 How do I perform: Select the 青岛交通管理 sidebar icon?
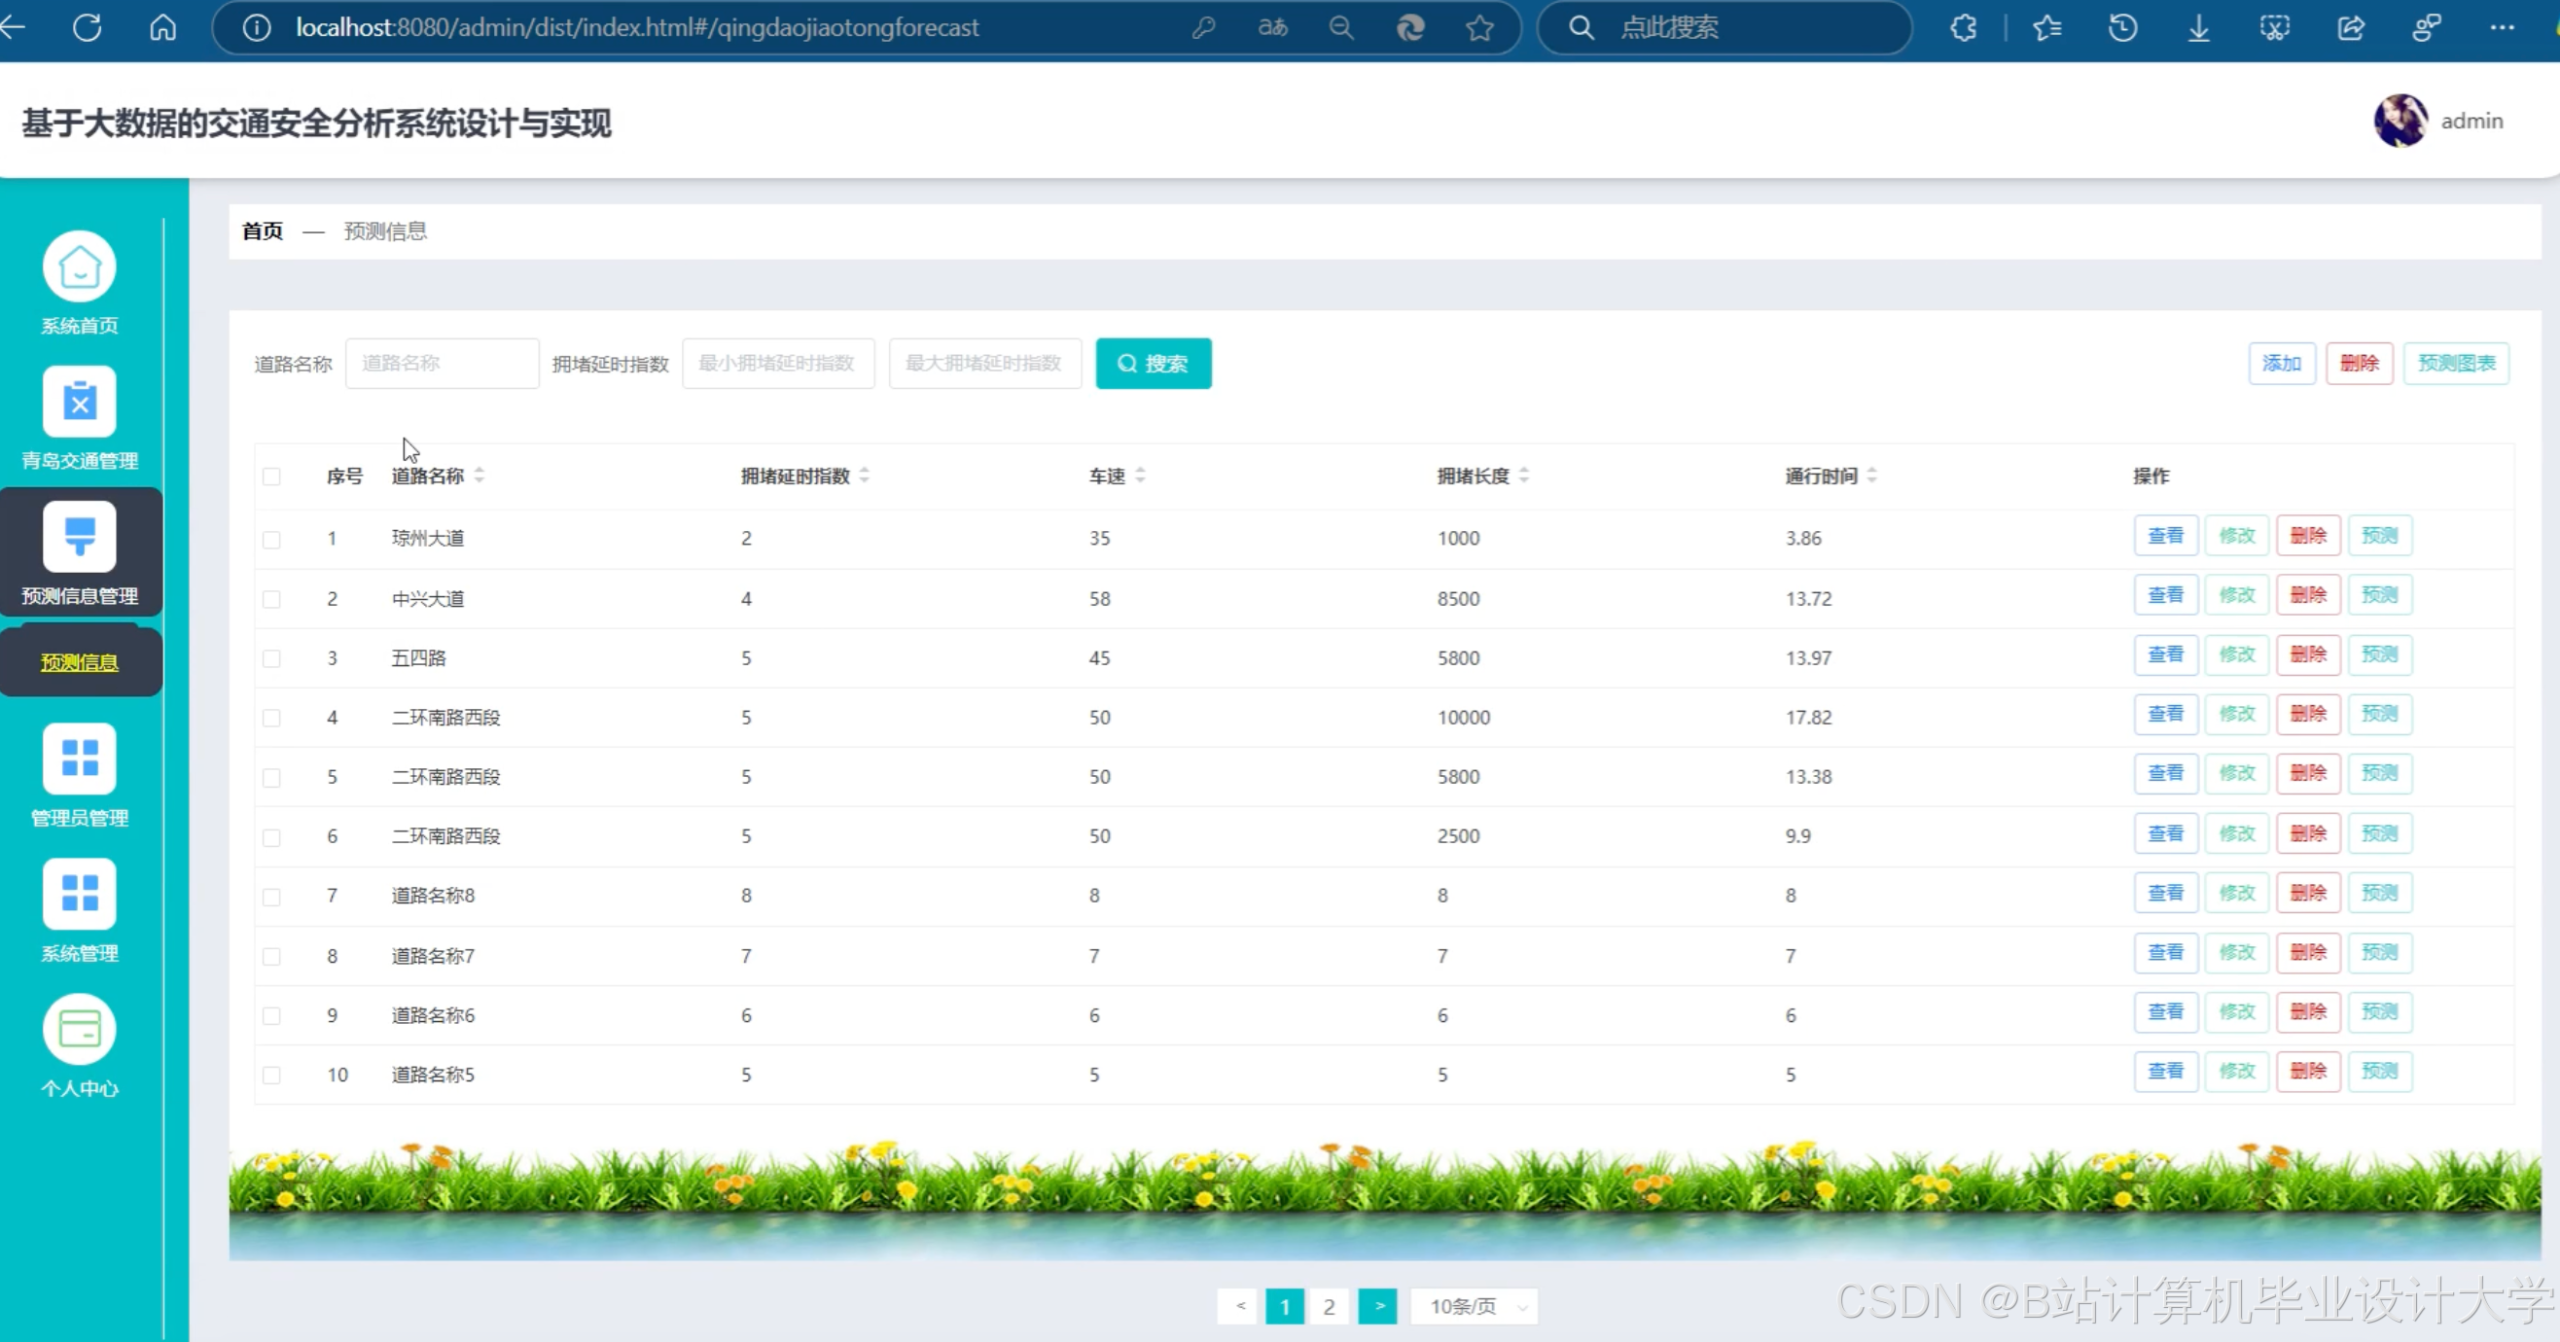tap(79, 402)
